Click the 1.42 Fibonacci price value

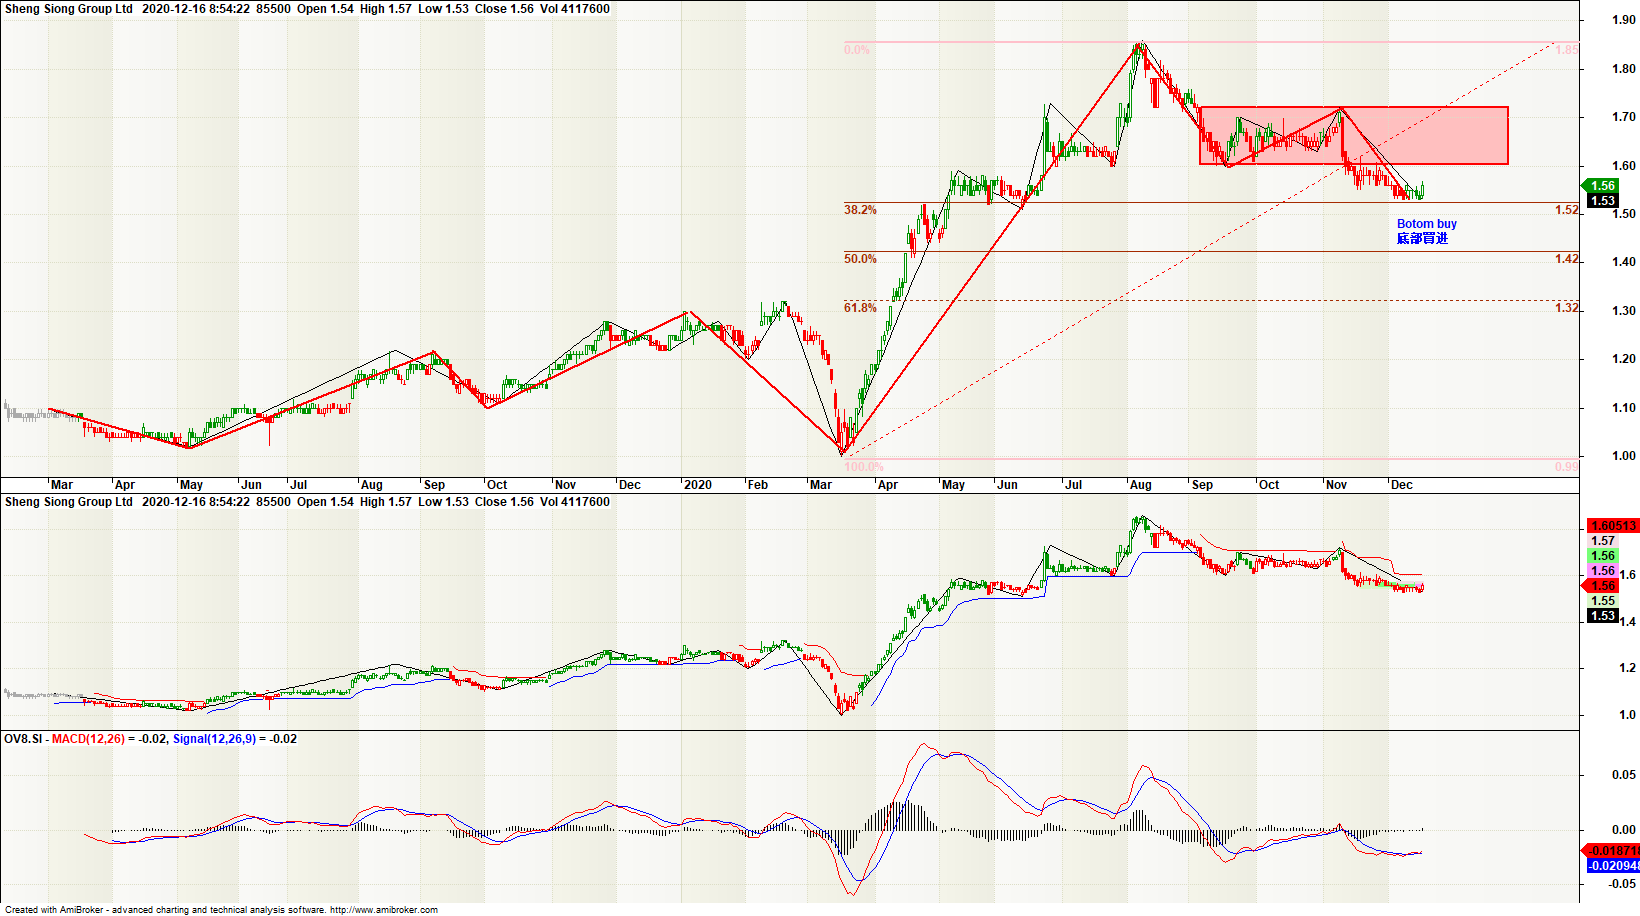coord(1567,259)
